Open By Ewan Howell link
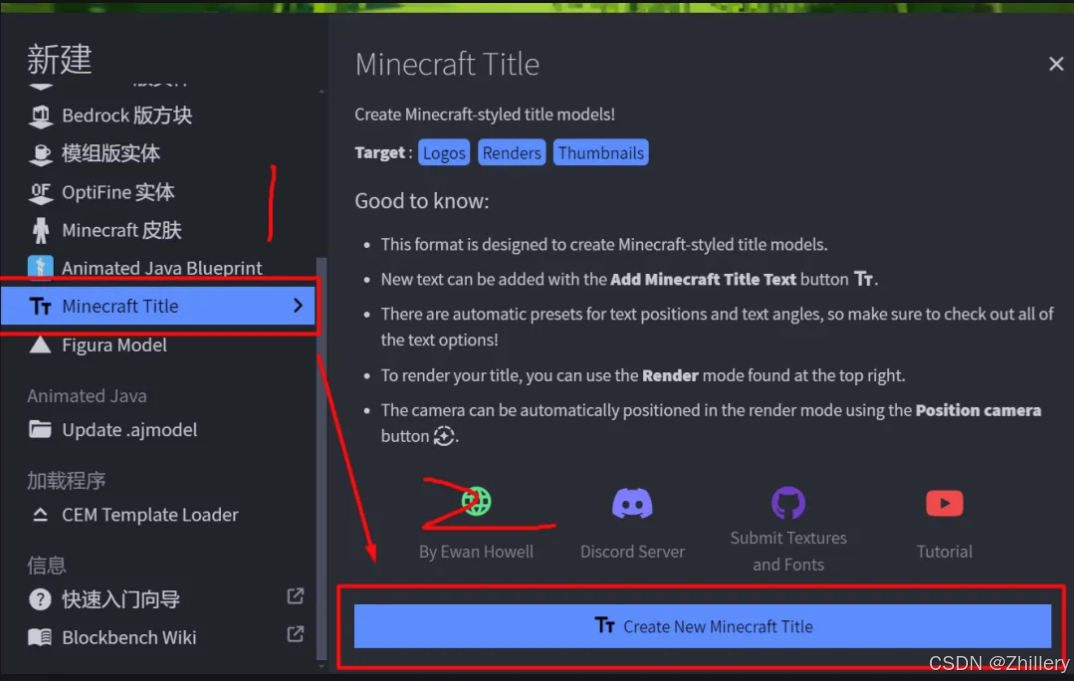 (x=476, y=552)
